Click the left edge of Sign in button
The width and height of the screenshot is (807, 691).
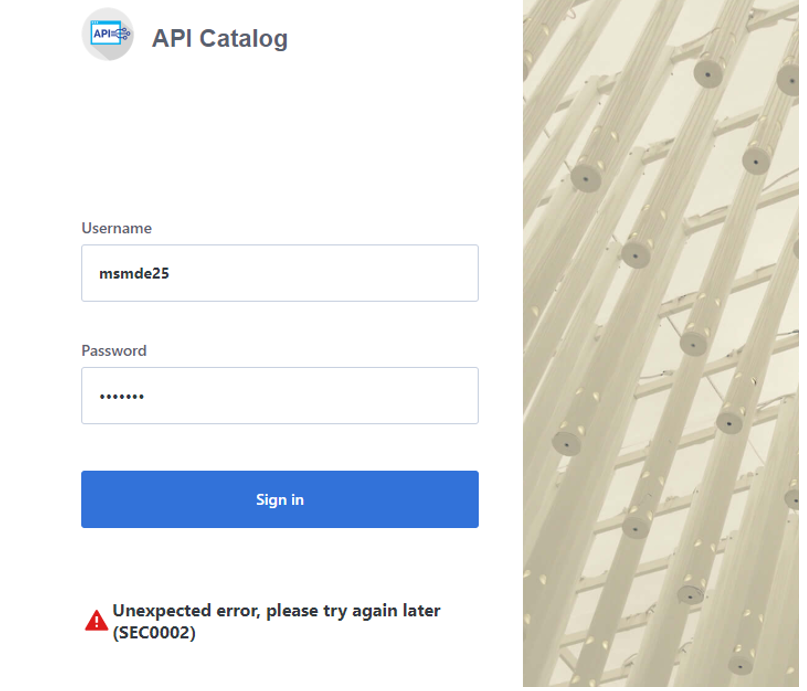[x=90, y=499]
